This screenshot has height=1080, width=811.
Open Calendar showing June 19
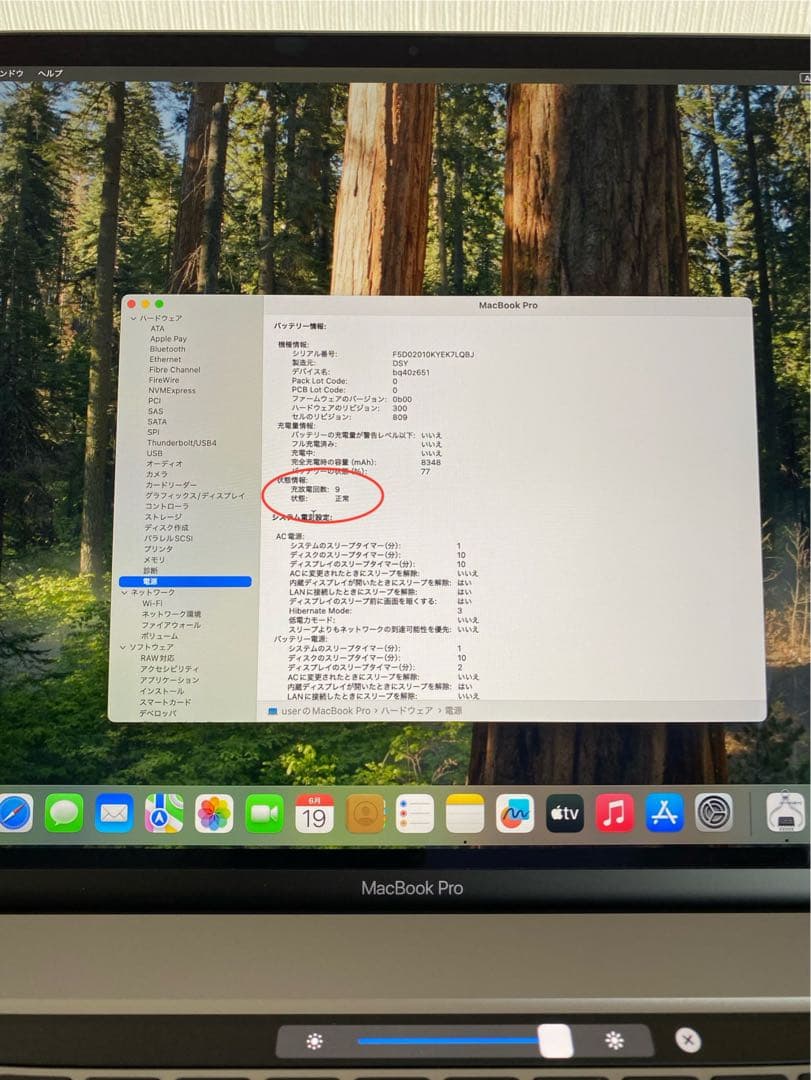(312, 814)
